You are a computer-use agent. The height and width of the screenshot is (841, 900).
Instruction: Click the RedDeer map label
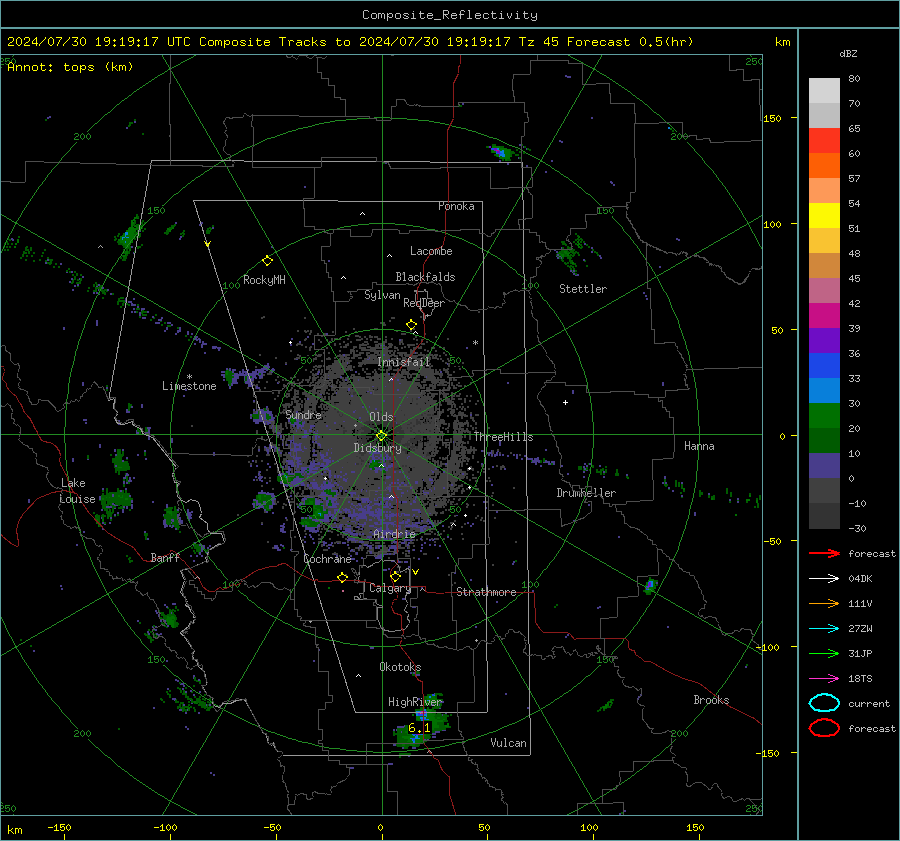tap(424, 303)
